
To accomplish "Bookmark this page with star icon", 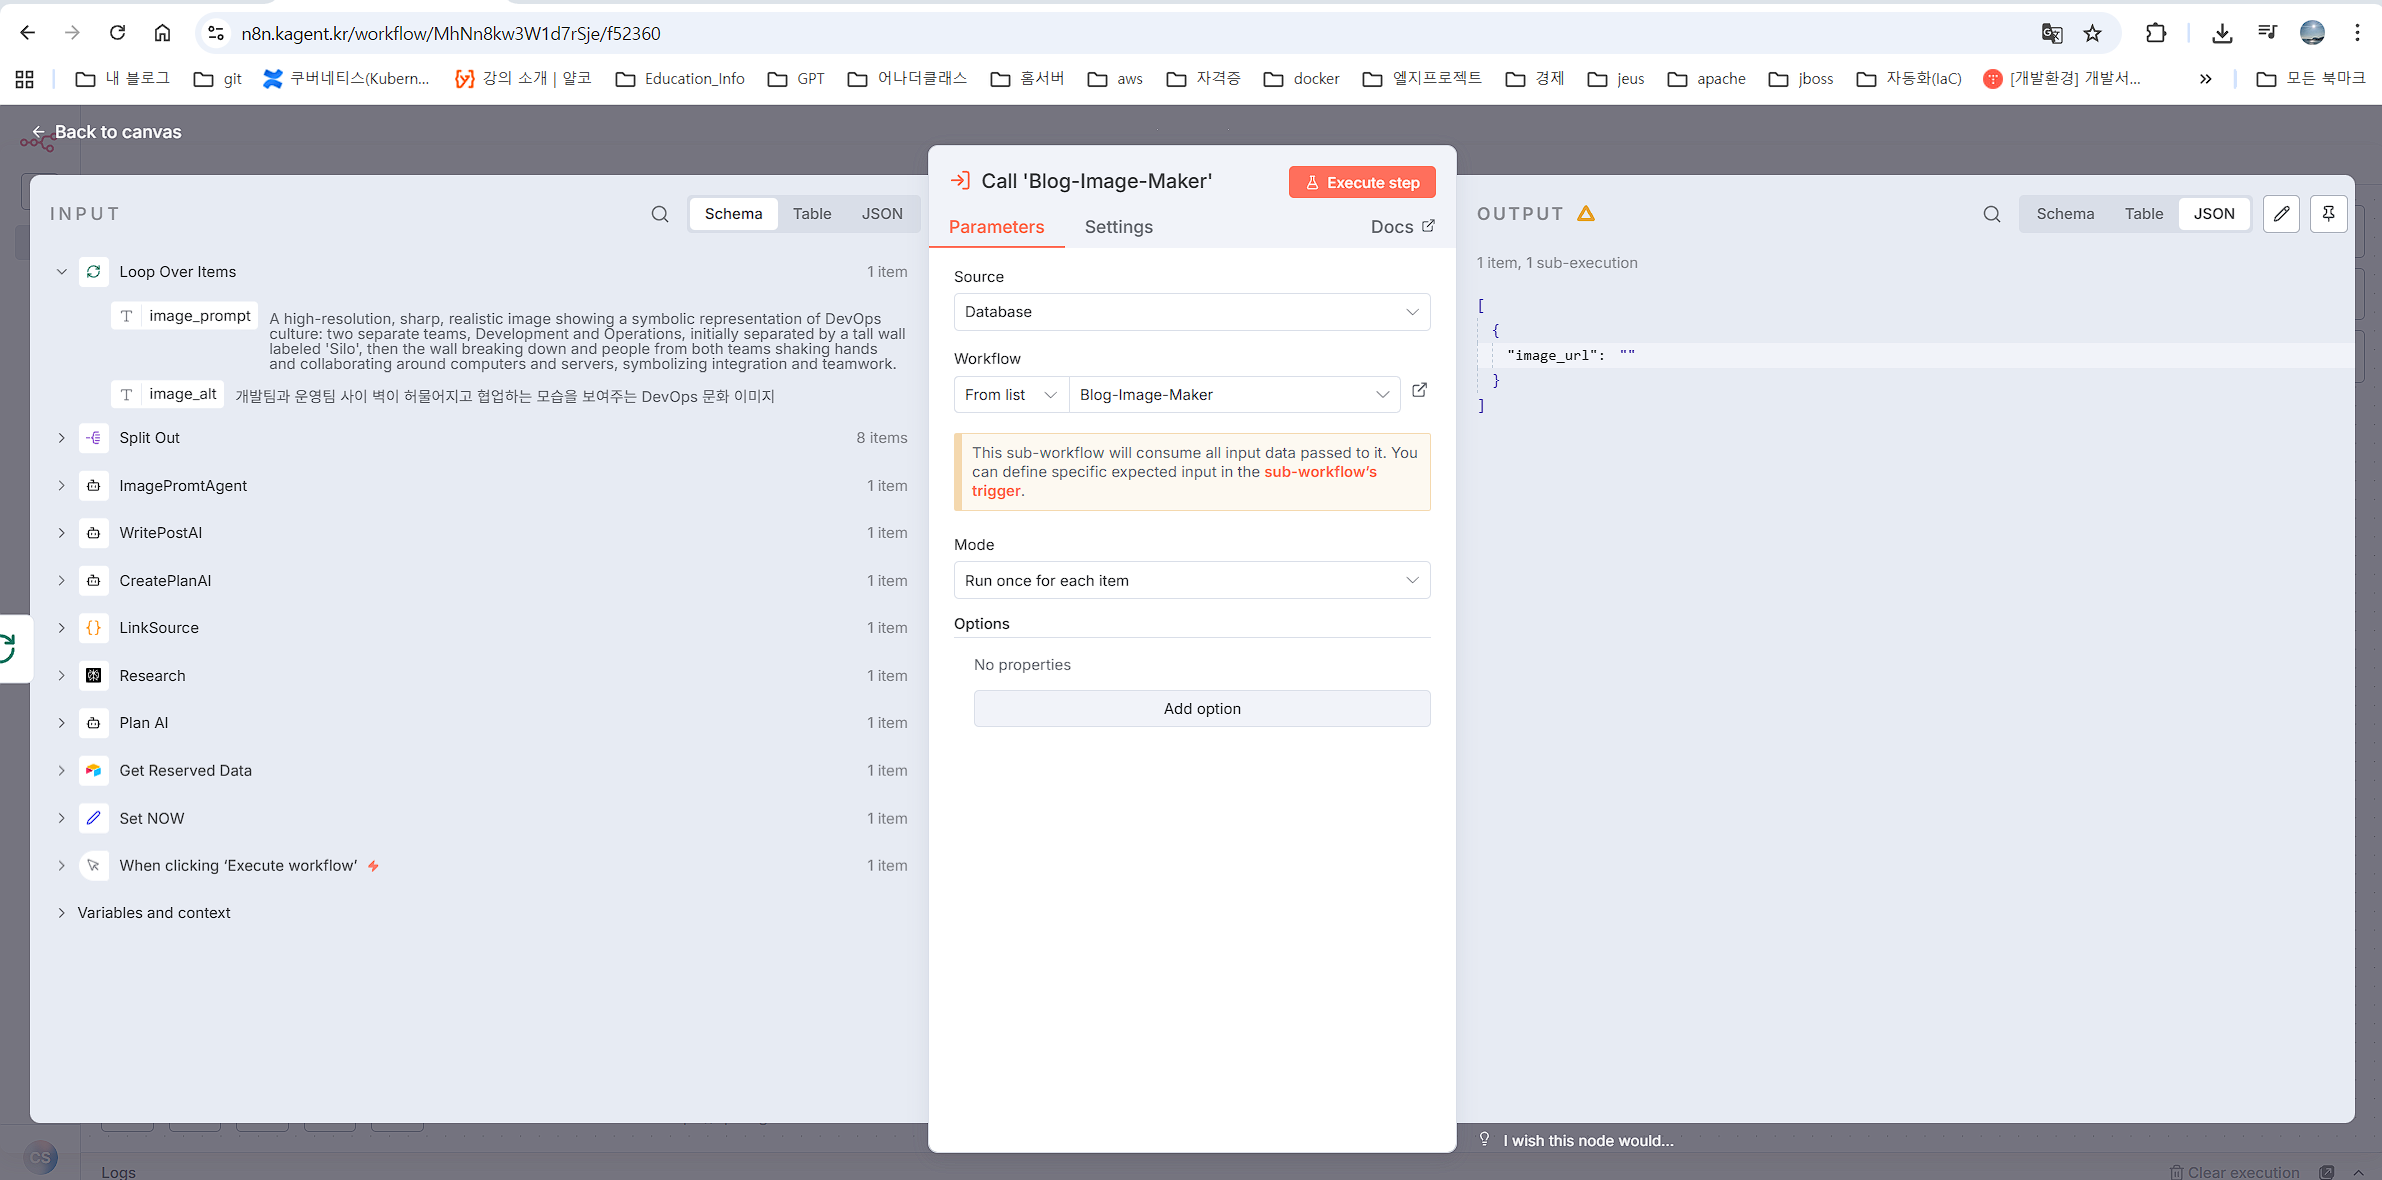I will [2092, 33].
